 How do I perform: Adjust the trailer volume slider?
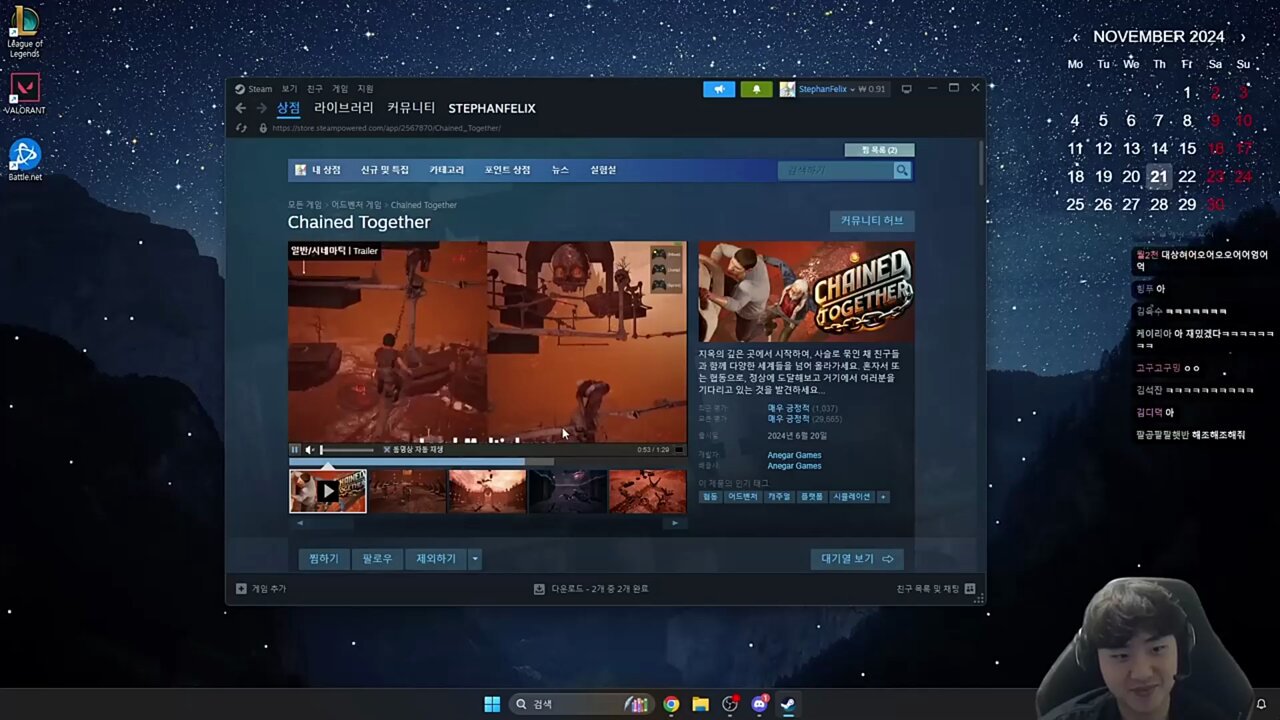point(346,450)
